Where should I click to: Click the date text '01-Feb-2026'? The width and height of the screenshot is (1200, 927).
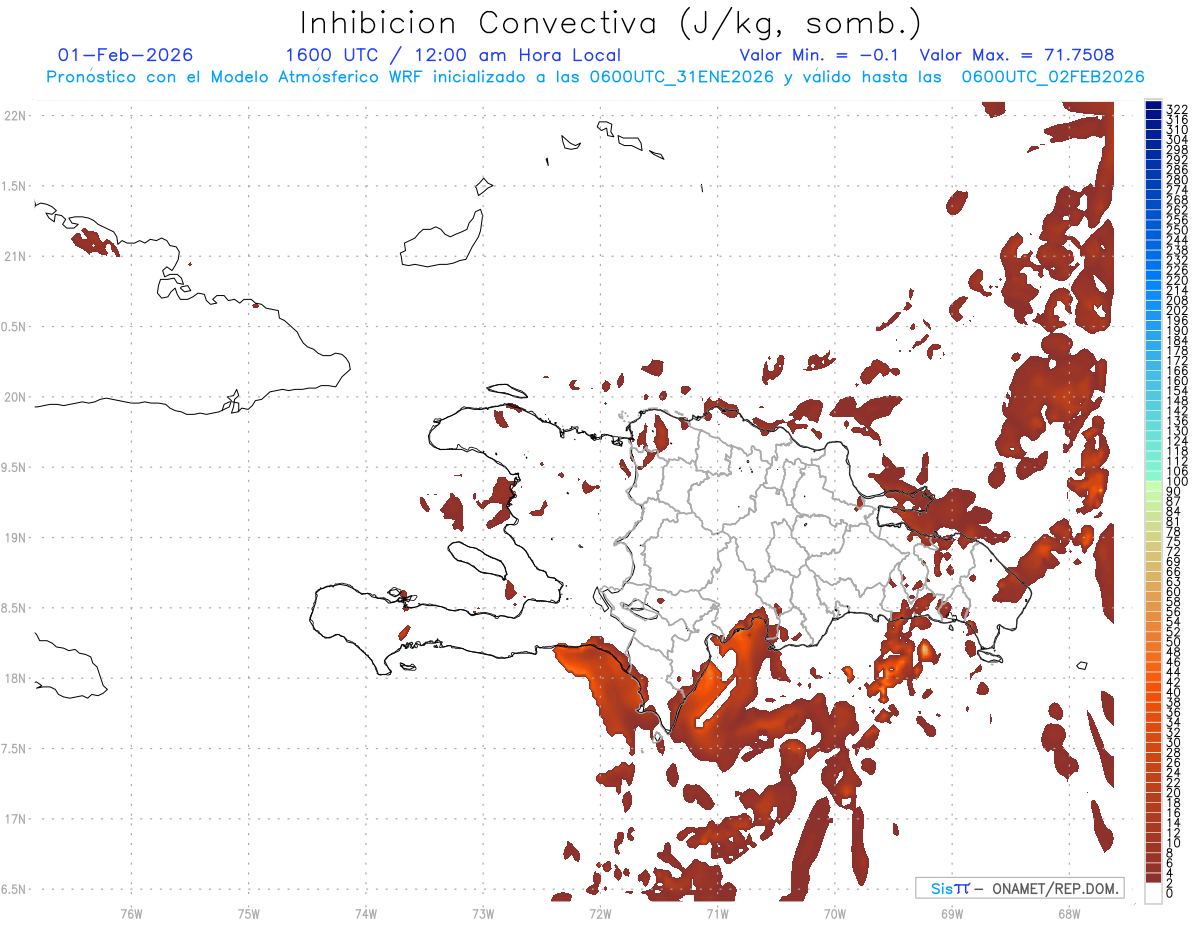pyautogui.click(x=125, y=55)
